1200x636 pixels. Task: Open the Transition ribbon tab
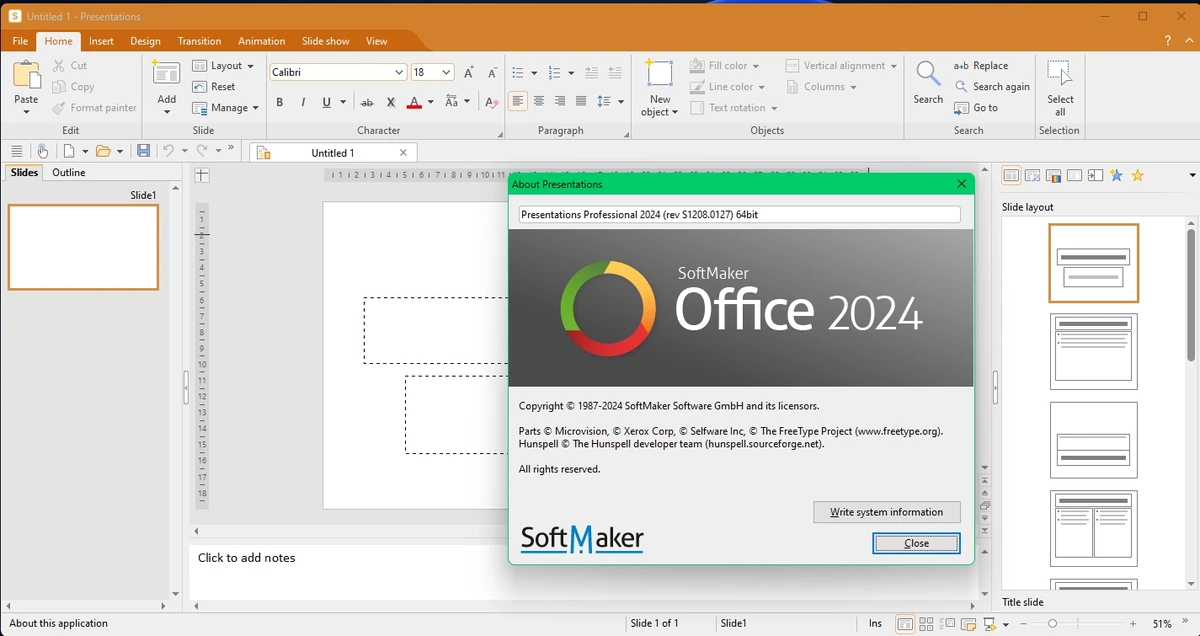(x=199, y=41)
